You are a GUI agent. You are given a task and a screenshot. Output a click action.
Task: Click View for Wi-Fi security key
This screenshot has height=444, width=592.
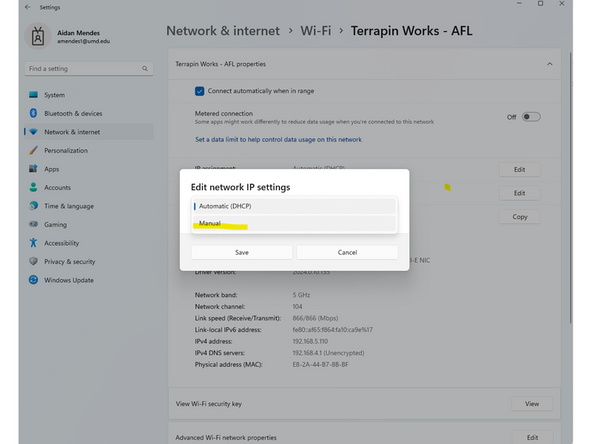point(532,404)
